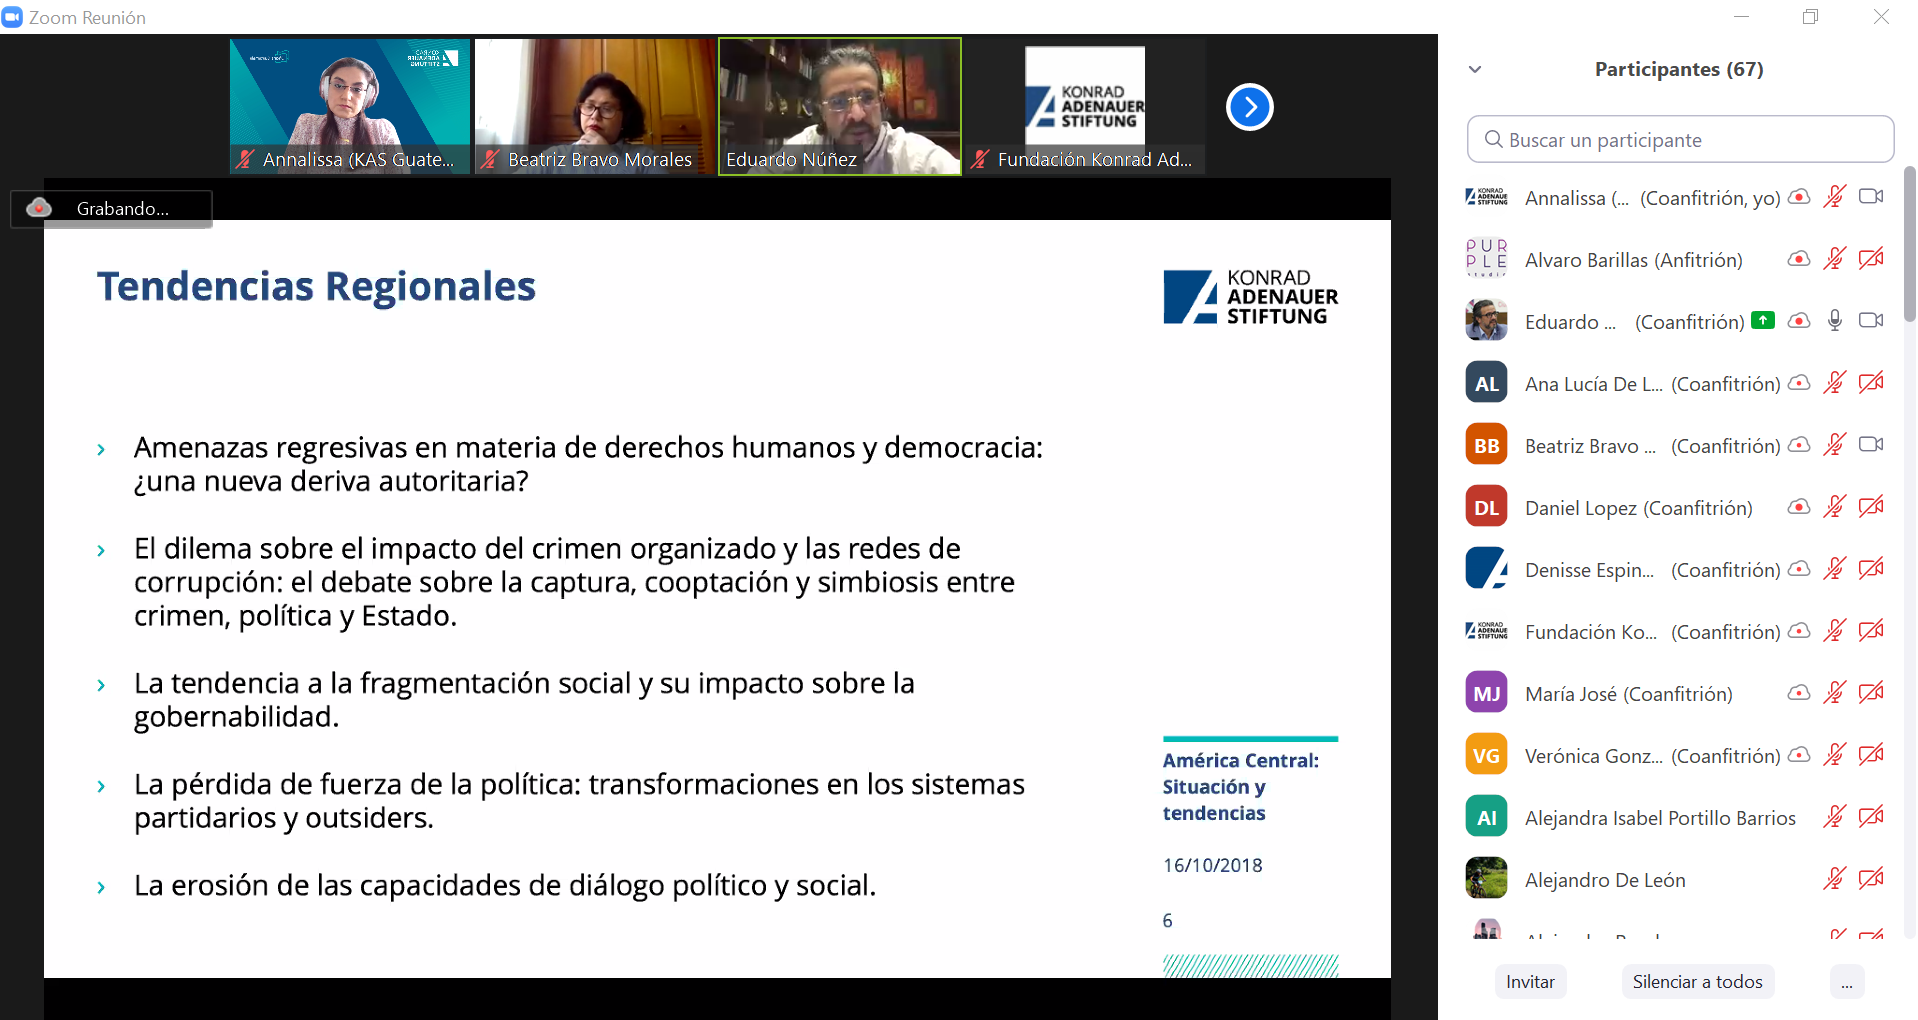Click the cloud icon in Fundación Ko row
This screenshot has width=1918, height=1020.
[1799, 631]
